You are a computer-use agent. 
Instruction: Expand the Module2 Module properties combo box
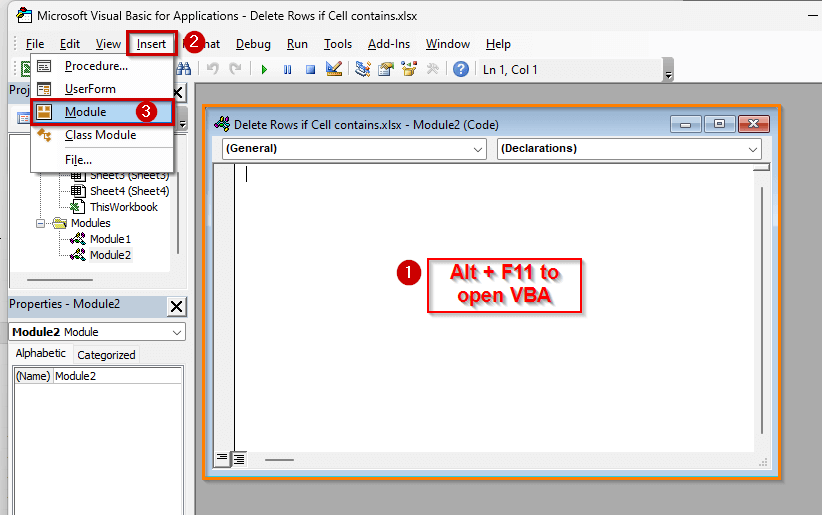(177, 332)
